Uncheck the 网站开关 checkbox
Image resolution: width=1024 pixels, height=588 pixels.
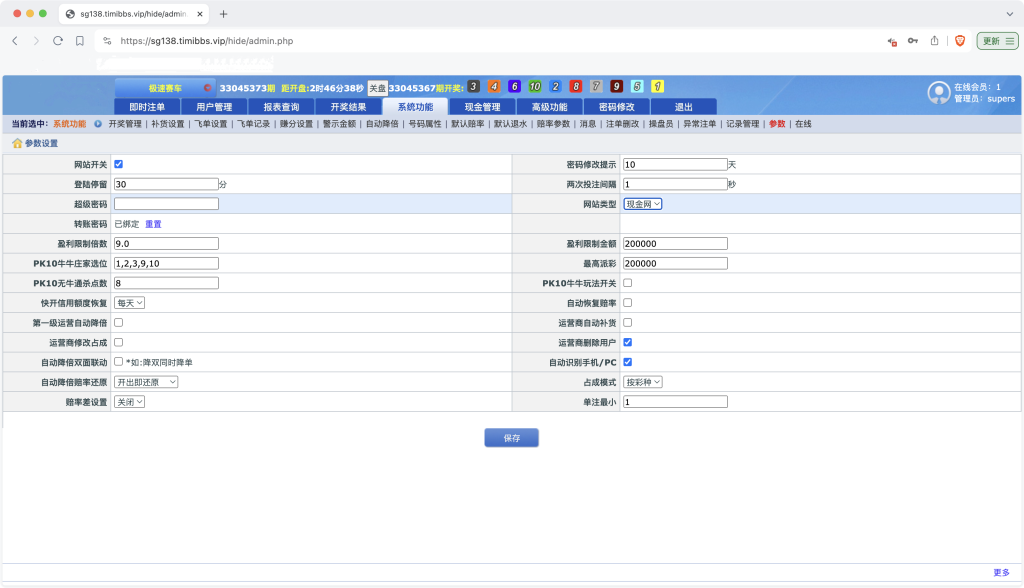[x=118, y=164]
